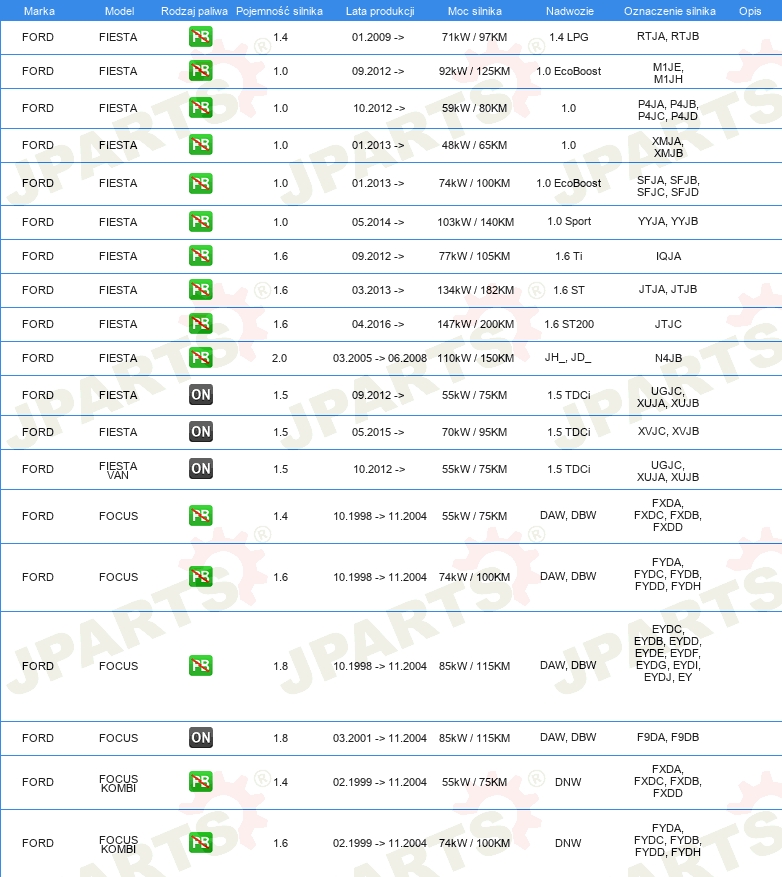Screen dimensions: 782x877
Task: Select engine code cell SFJA, SFJB, SFJC, SFJD
Action: point(668,186)
